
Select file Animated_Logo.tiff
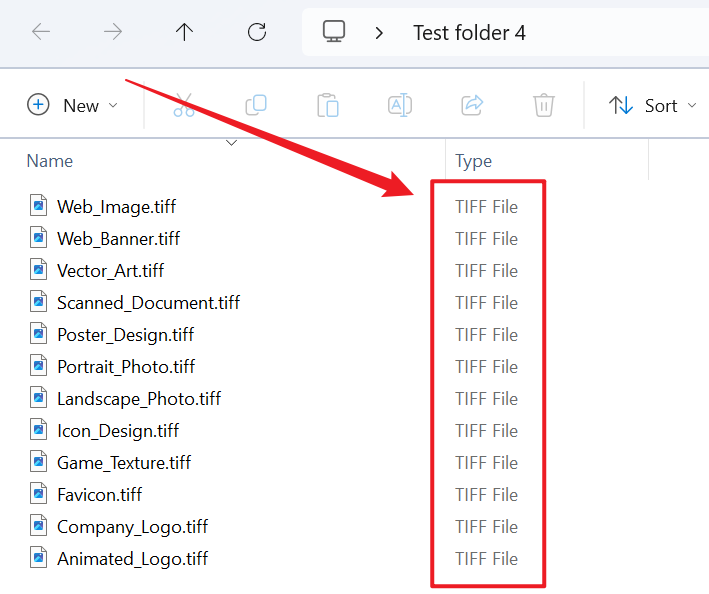pyautogui.click(x=132, y=559)
